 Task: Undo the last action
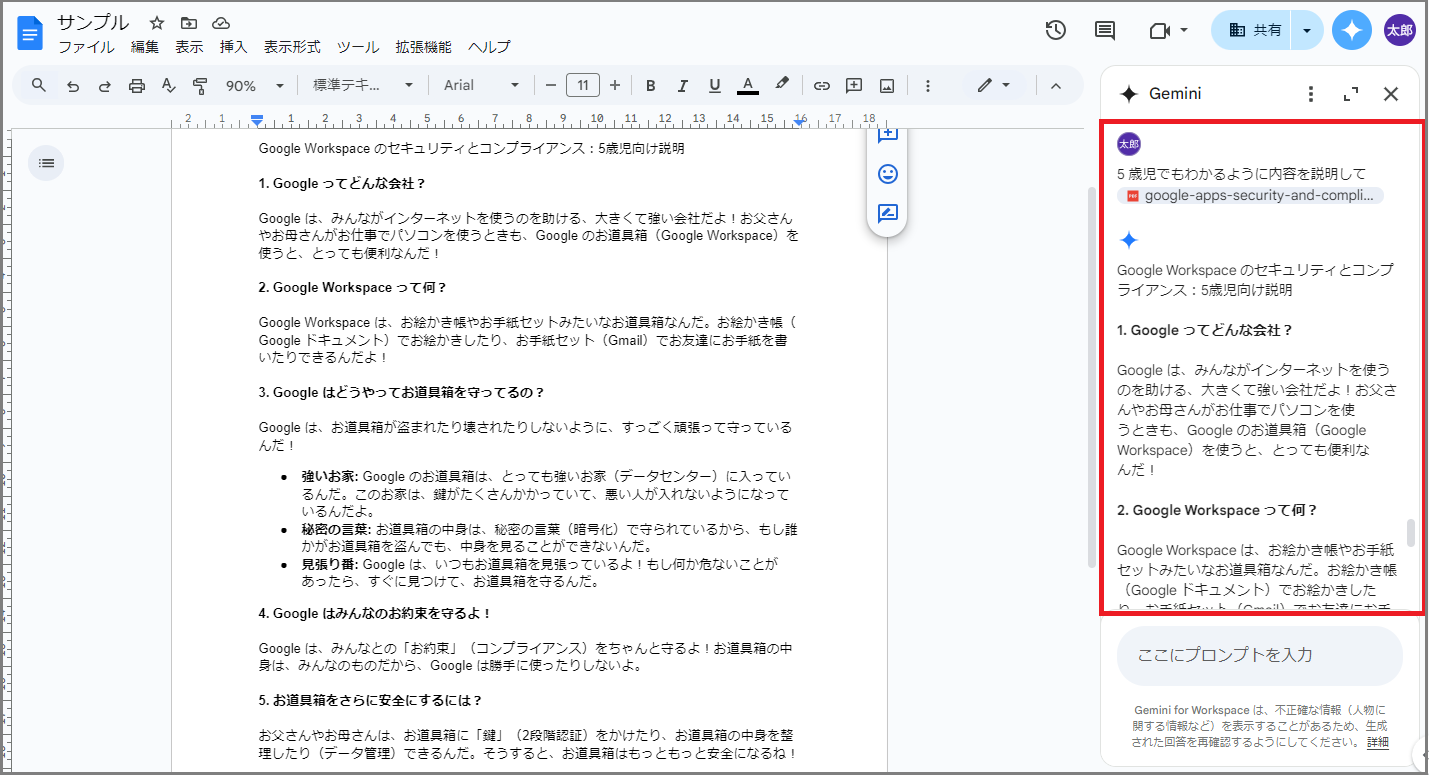72,86
